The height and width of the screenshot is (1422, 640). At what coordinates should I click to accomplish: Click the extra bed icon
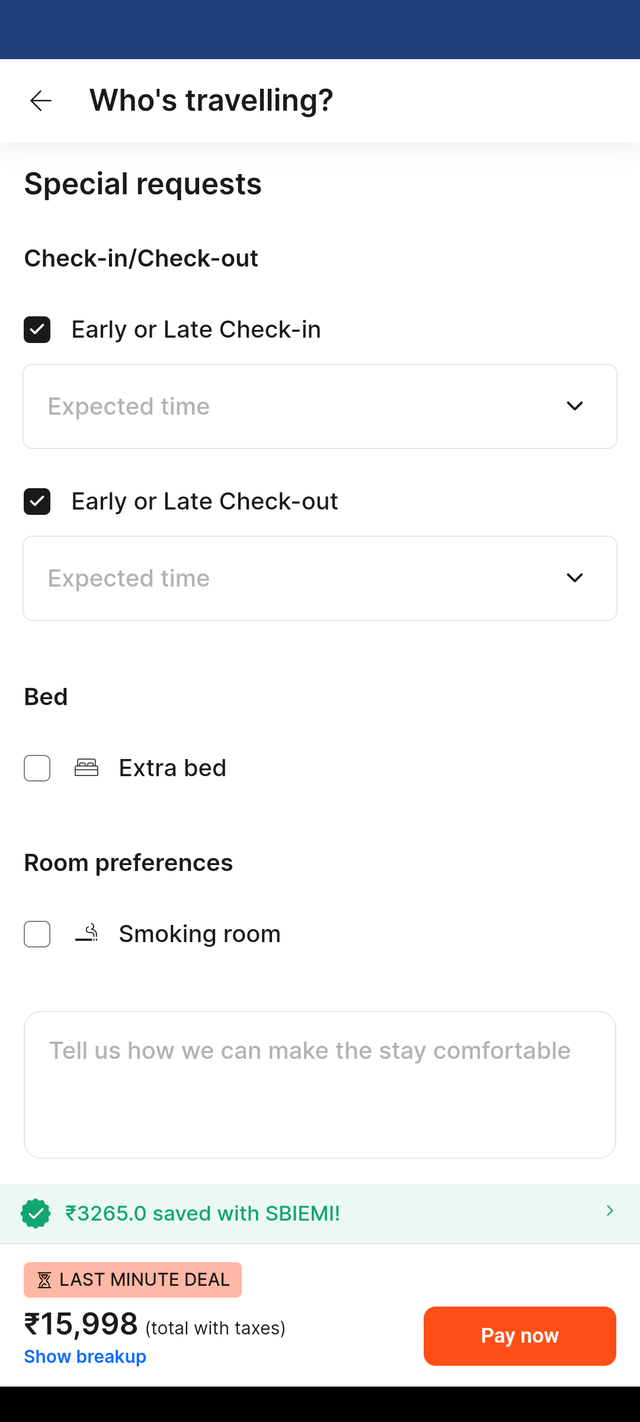pos(87,768)
